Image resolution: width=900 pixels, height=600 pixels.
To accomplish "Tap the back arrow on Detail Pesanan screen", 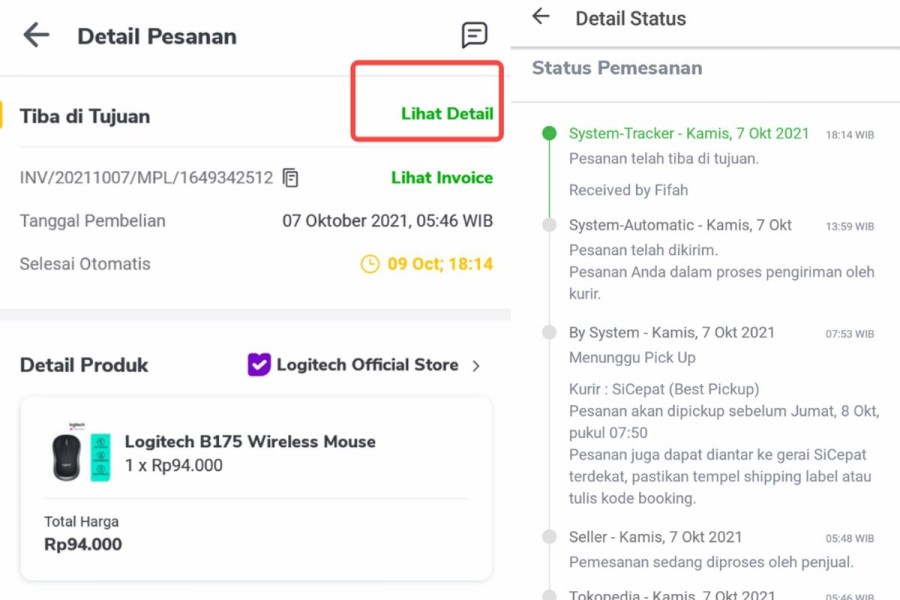I will (x=35, y=35).
